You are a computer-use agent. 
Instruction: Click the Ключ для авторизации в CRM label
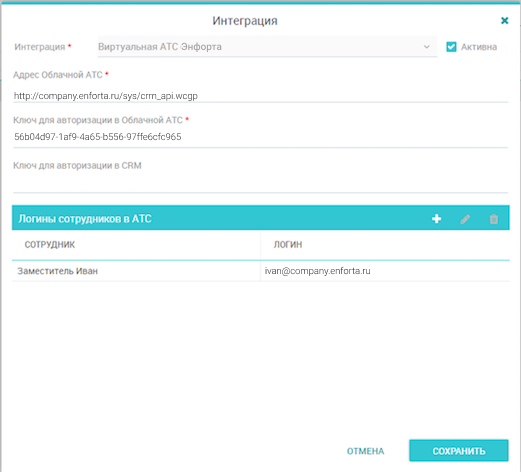coord(77,166)
